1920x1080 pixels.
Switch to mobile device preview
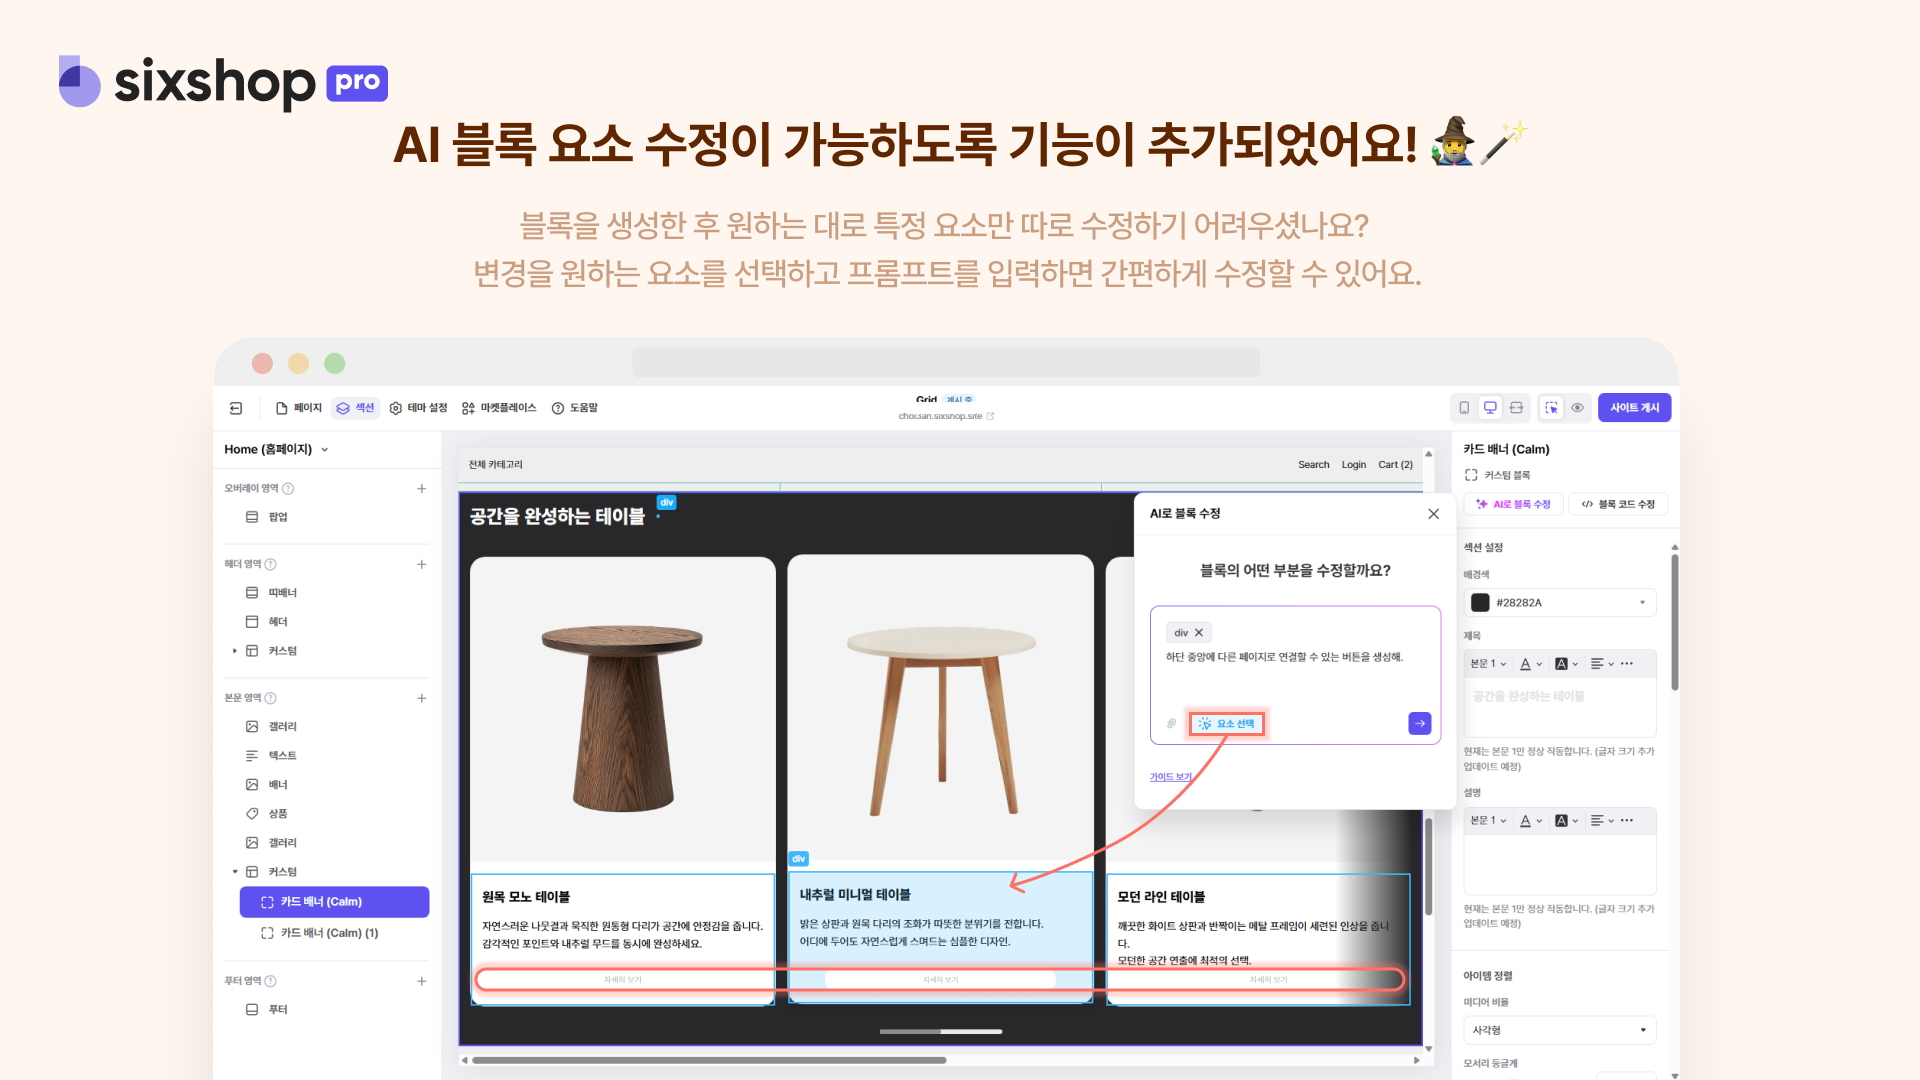coord(1464,408)
